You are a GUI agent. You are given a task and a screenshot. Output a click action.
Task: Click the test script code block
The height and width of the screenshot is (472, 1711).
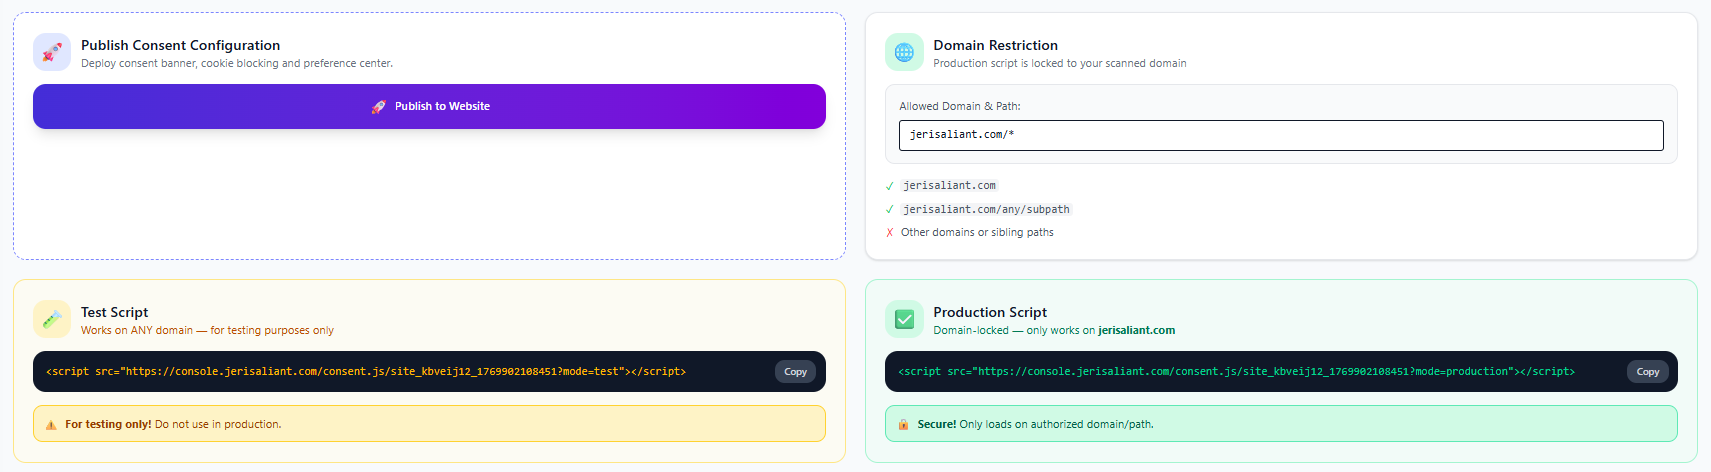click(x=366, y=372)
